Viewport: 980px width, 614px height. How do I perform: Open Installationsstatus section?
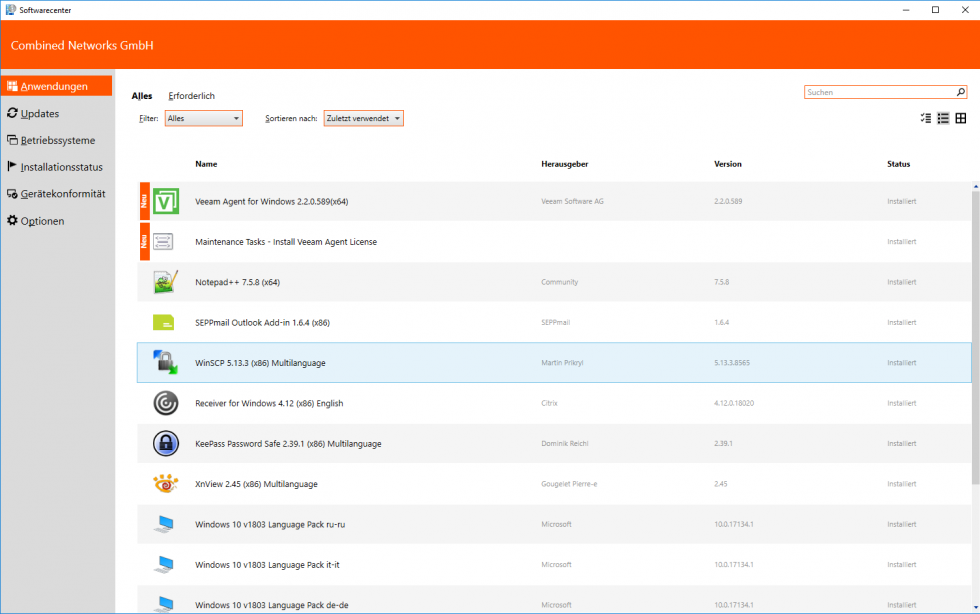(x=61, y=167)
